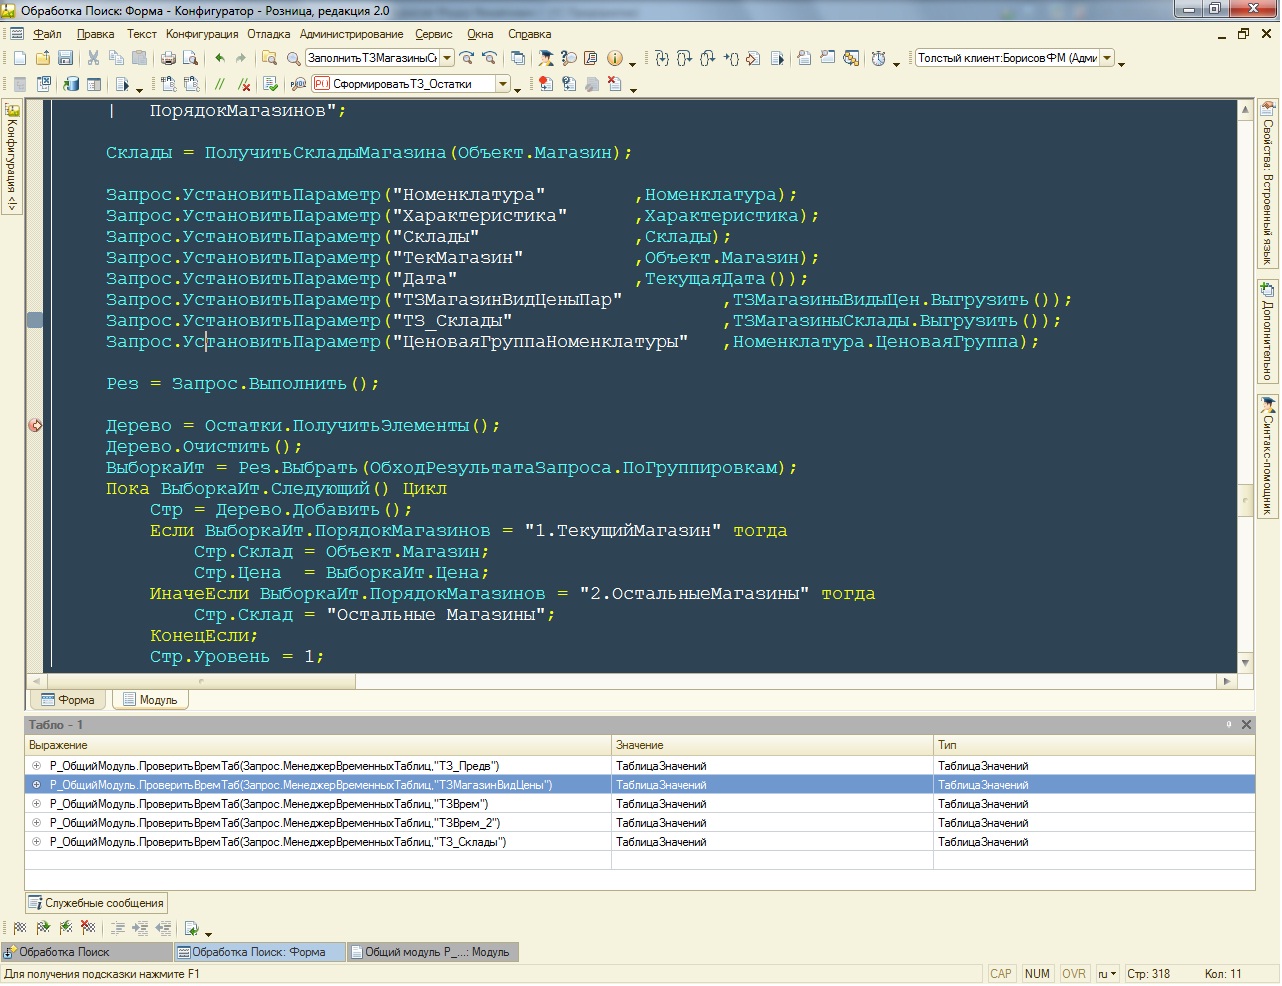Viewport: 1282px width, 986px height.
Task: Click the editor vertical scrollbar down arrow
Action: [1245, 662]
